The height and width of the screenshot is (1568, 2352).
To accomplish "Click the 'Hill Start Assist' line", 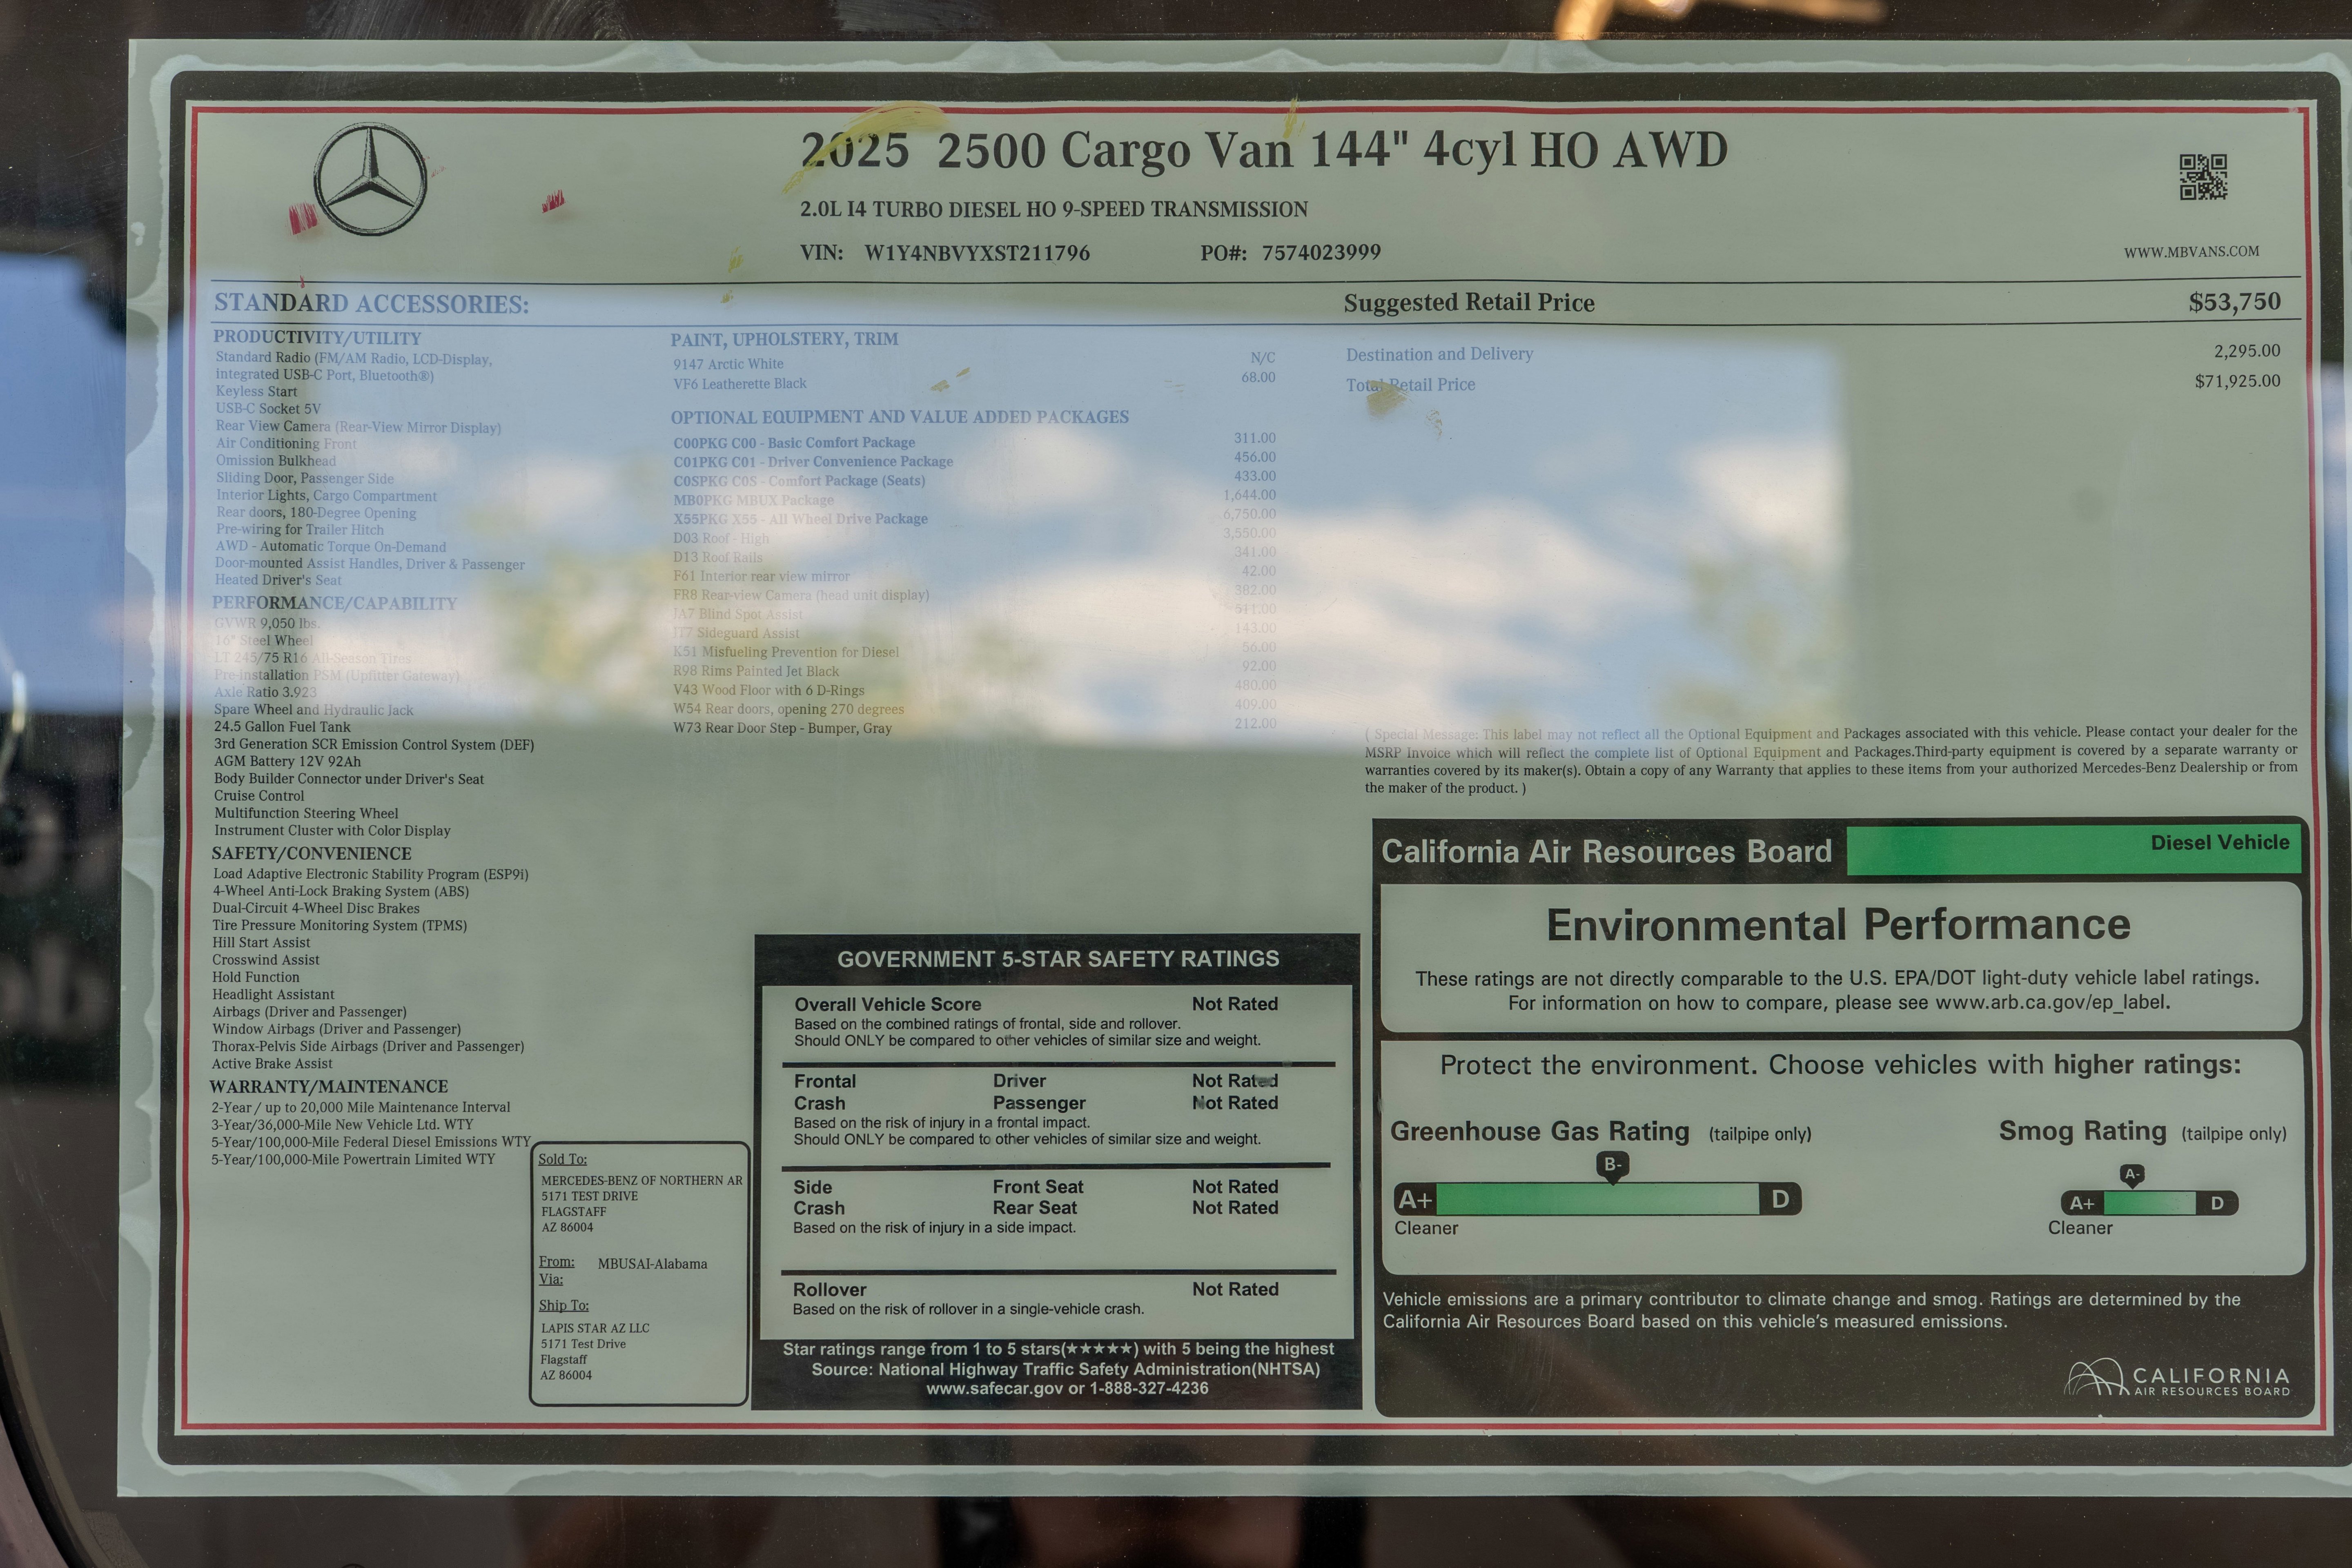I will click(261, 942).
